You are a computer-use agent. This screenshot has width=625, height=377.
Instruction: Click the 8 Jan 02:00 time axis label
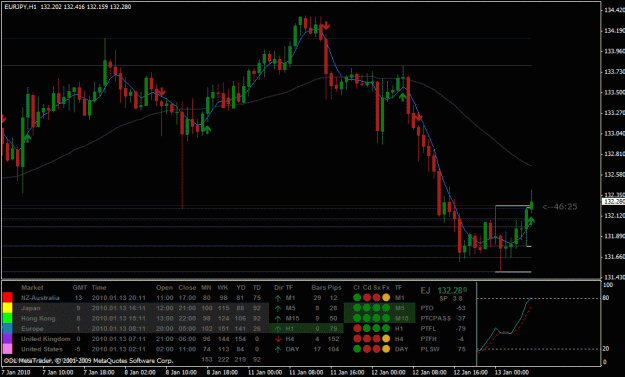(140, 373)
